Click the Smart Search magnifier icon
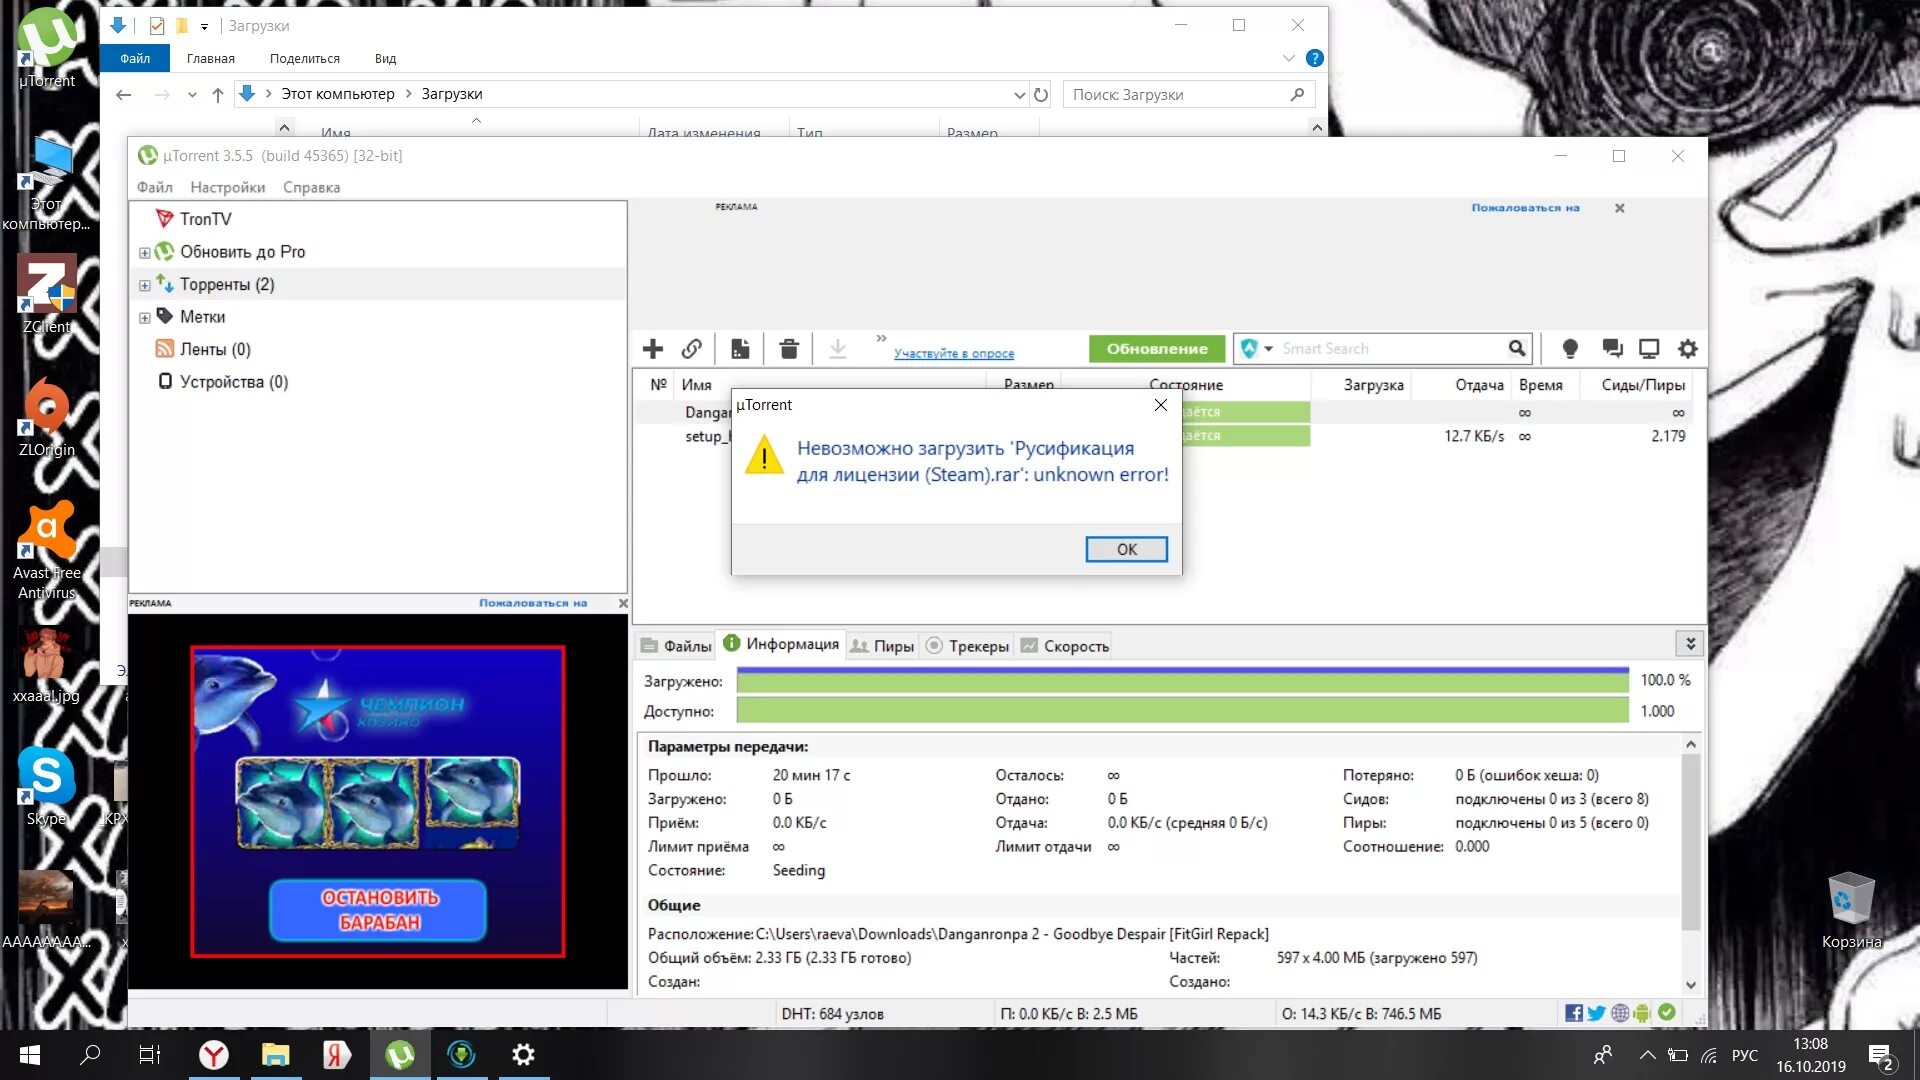Image resolution: width=1920 pixels, height=1080 pixels. pos(1517,348)
